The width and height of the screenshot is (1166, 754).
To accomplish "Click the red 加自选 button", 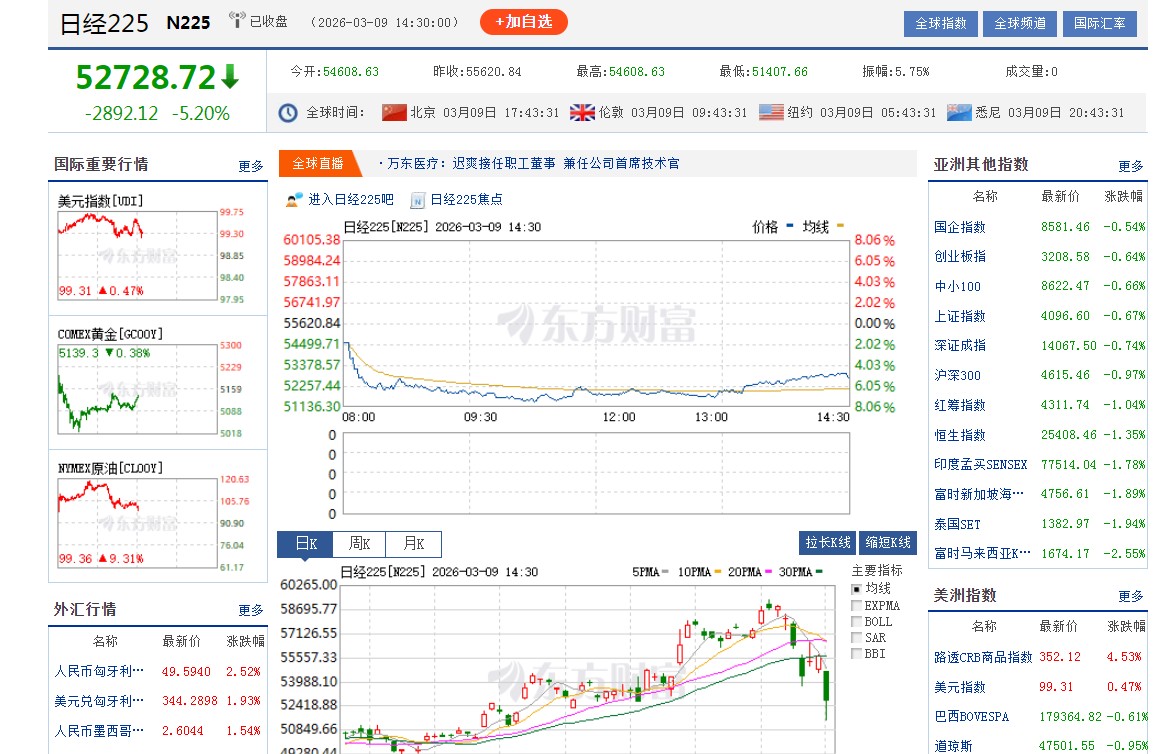I will coord(524,20).
